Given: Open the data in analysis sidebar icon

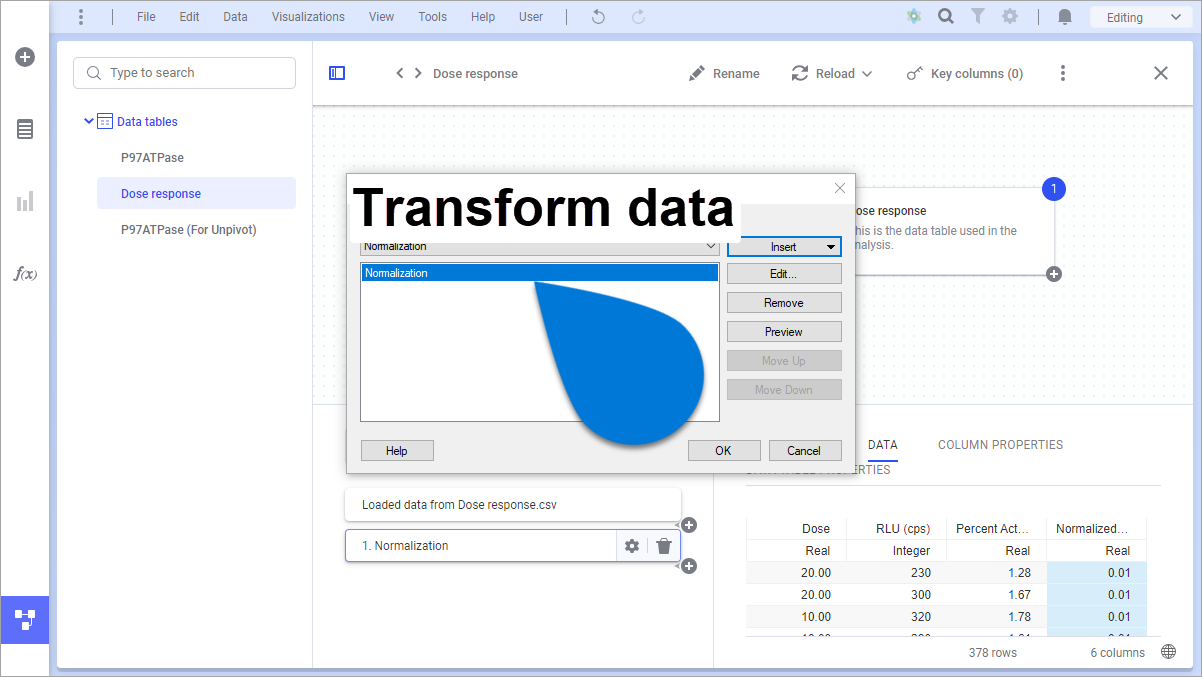Looking at the screenshot, I should click(x=25, y=129).
